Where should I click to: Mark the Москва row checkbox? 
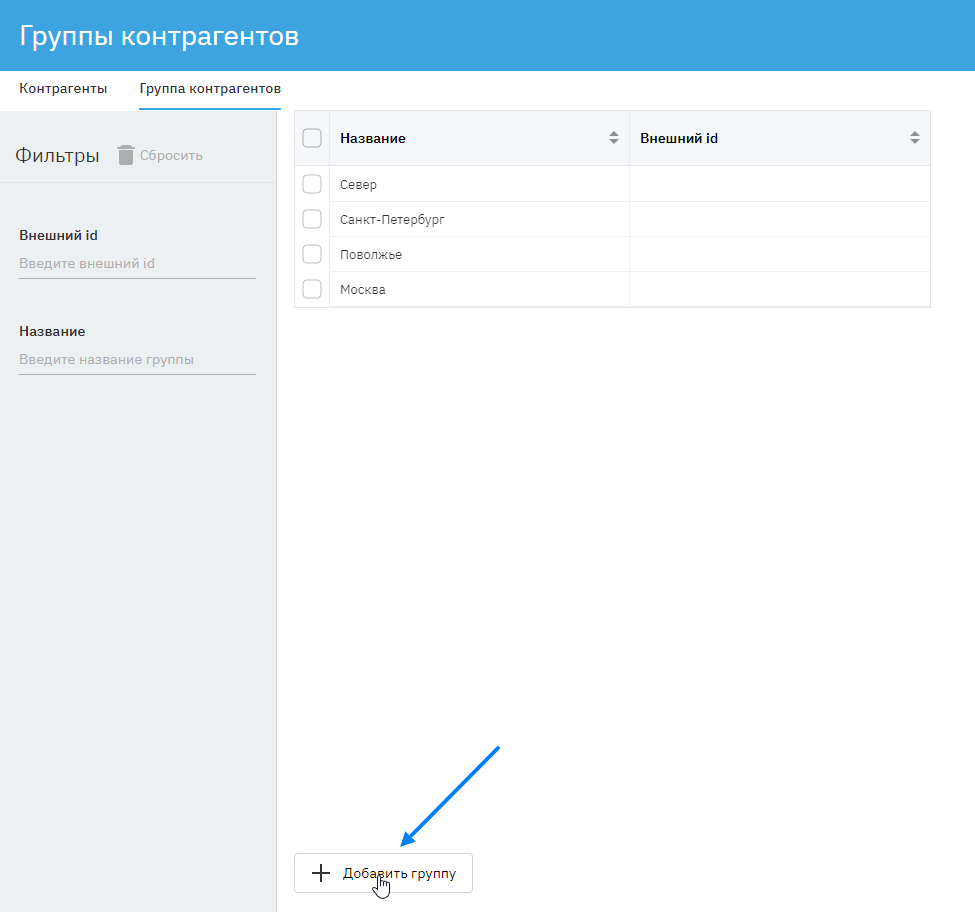pos(312,289)
